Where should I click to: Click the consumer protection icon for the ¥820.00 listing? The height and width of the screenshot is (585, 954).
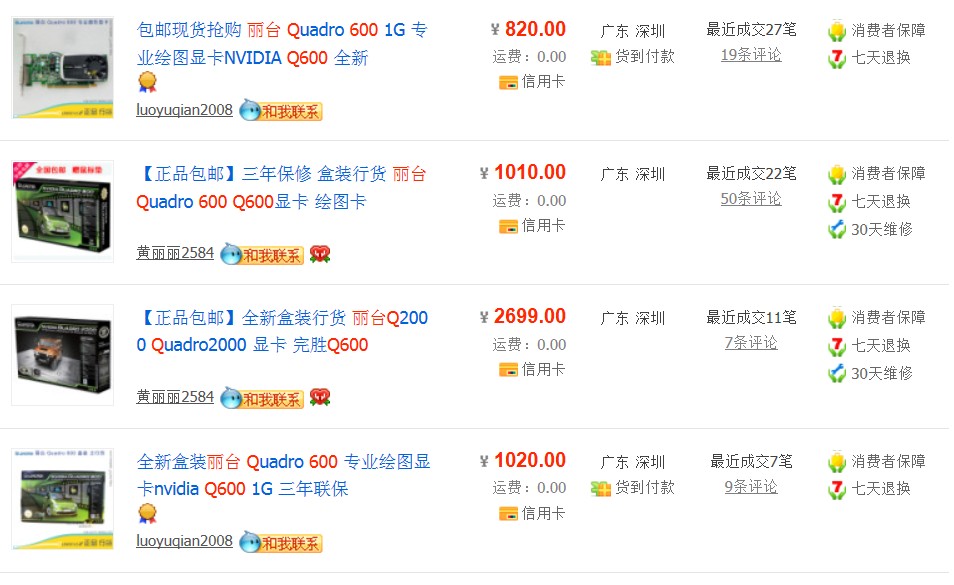tap(837, 31)
